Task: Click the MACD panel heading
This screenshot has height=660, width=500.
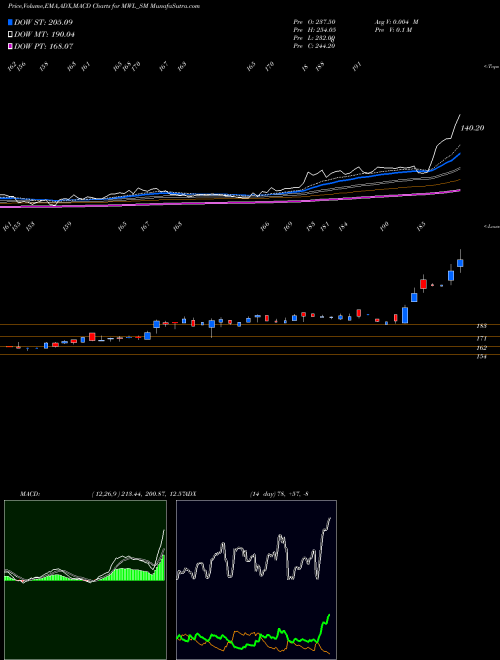Action: tap(30, 494)
